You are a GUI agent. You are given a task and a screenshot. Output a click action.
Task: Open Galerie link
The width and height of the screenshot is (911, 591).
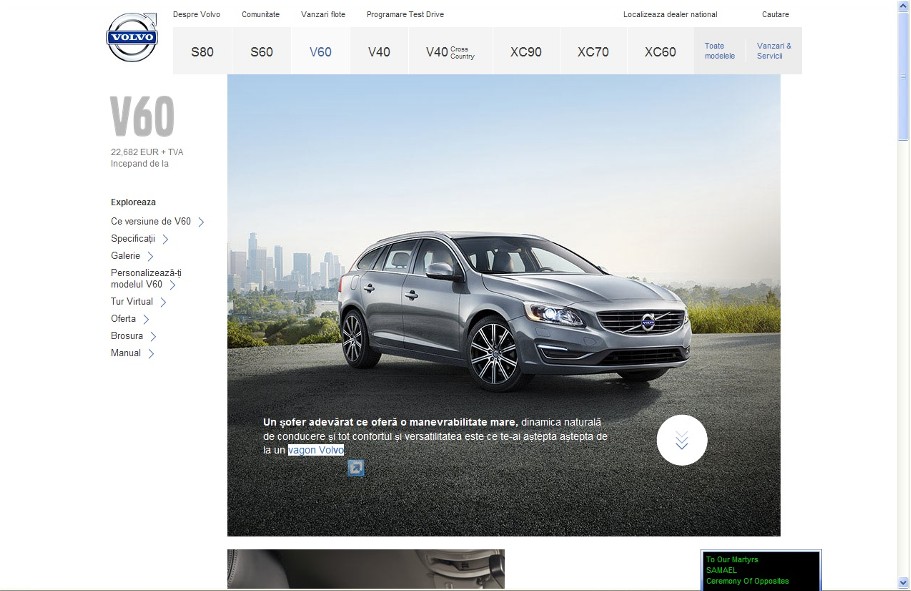point(125,256)
